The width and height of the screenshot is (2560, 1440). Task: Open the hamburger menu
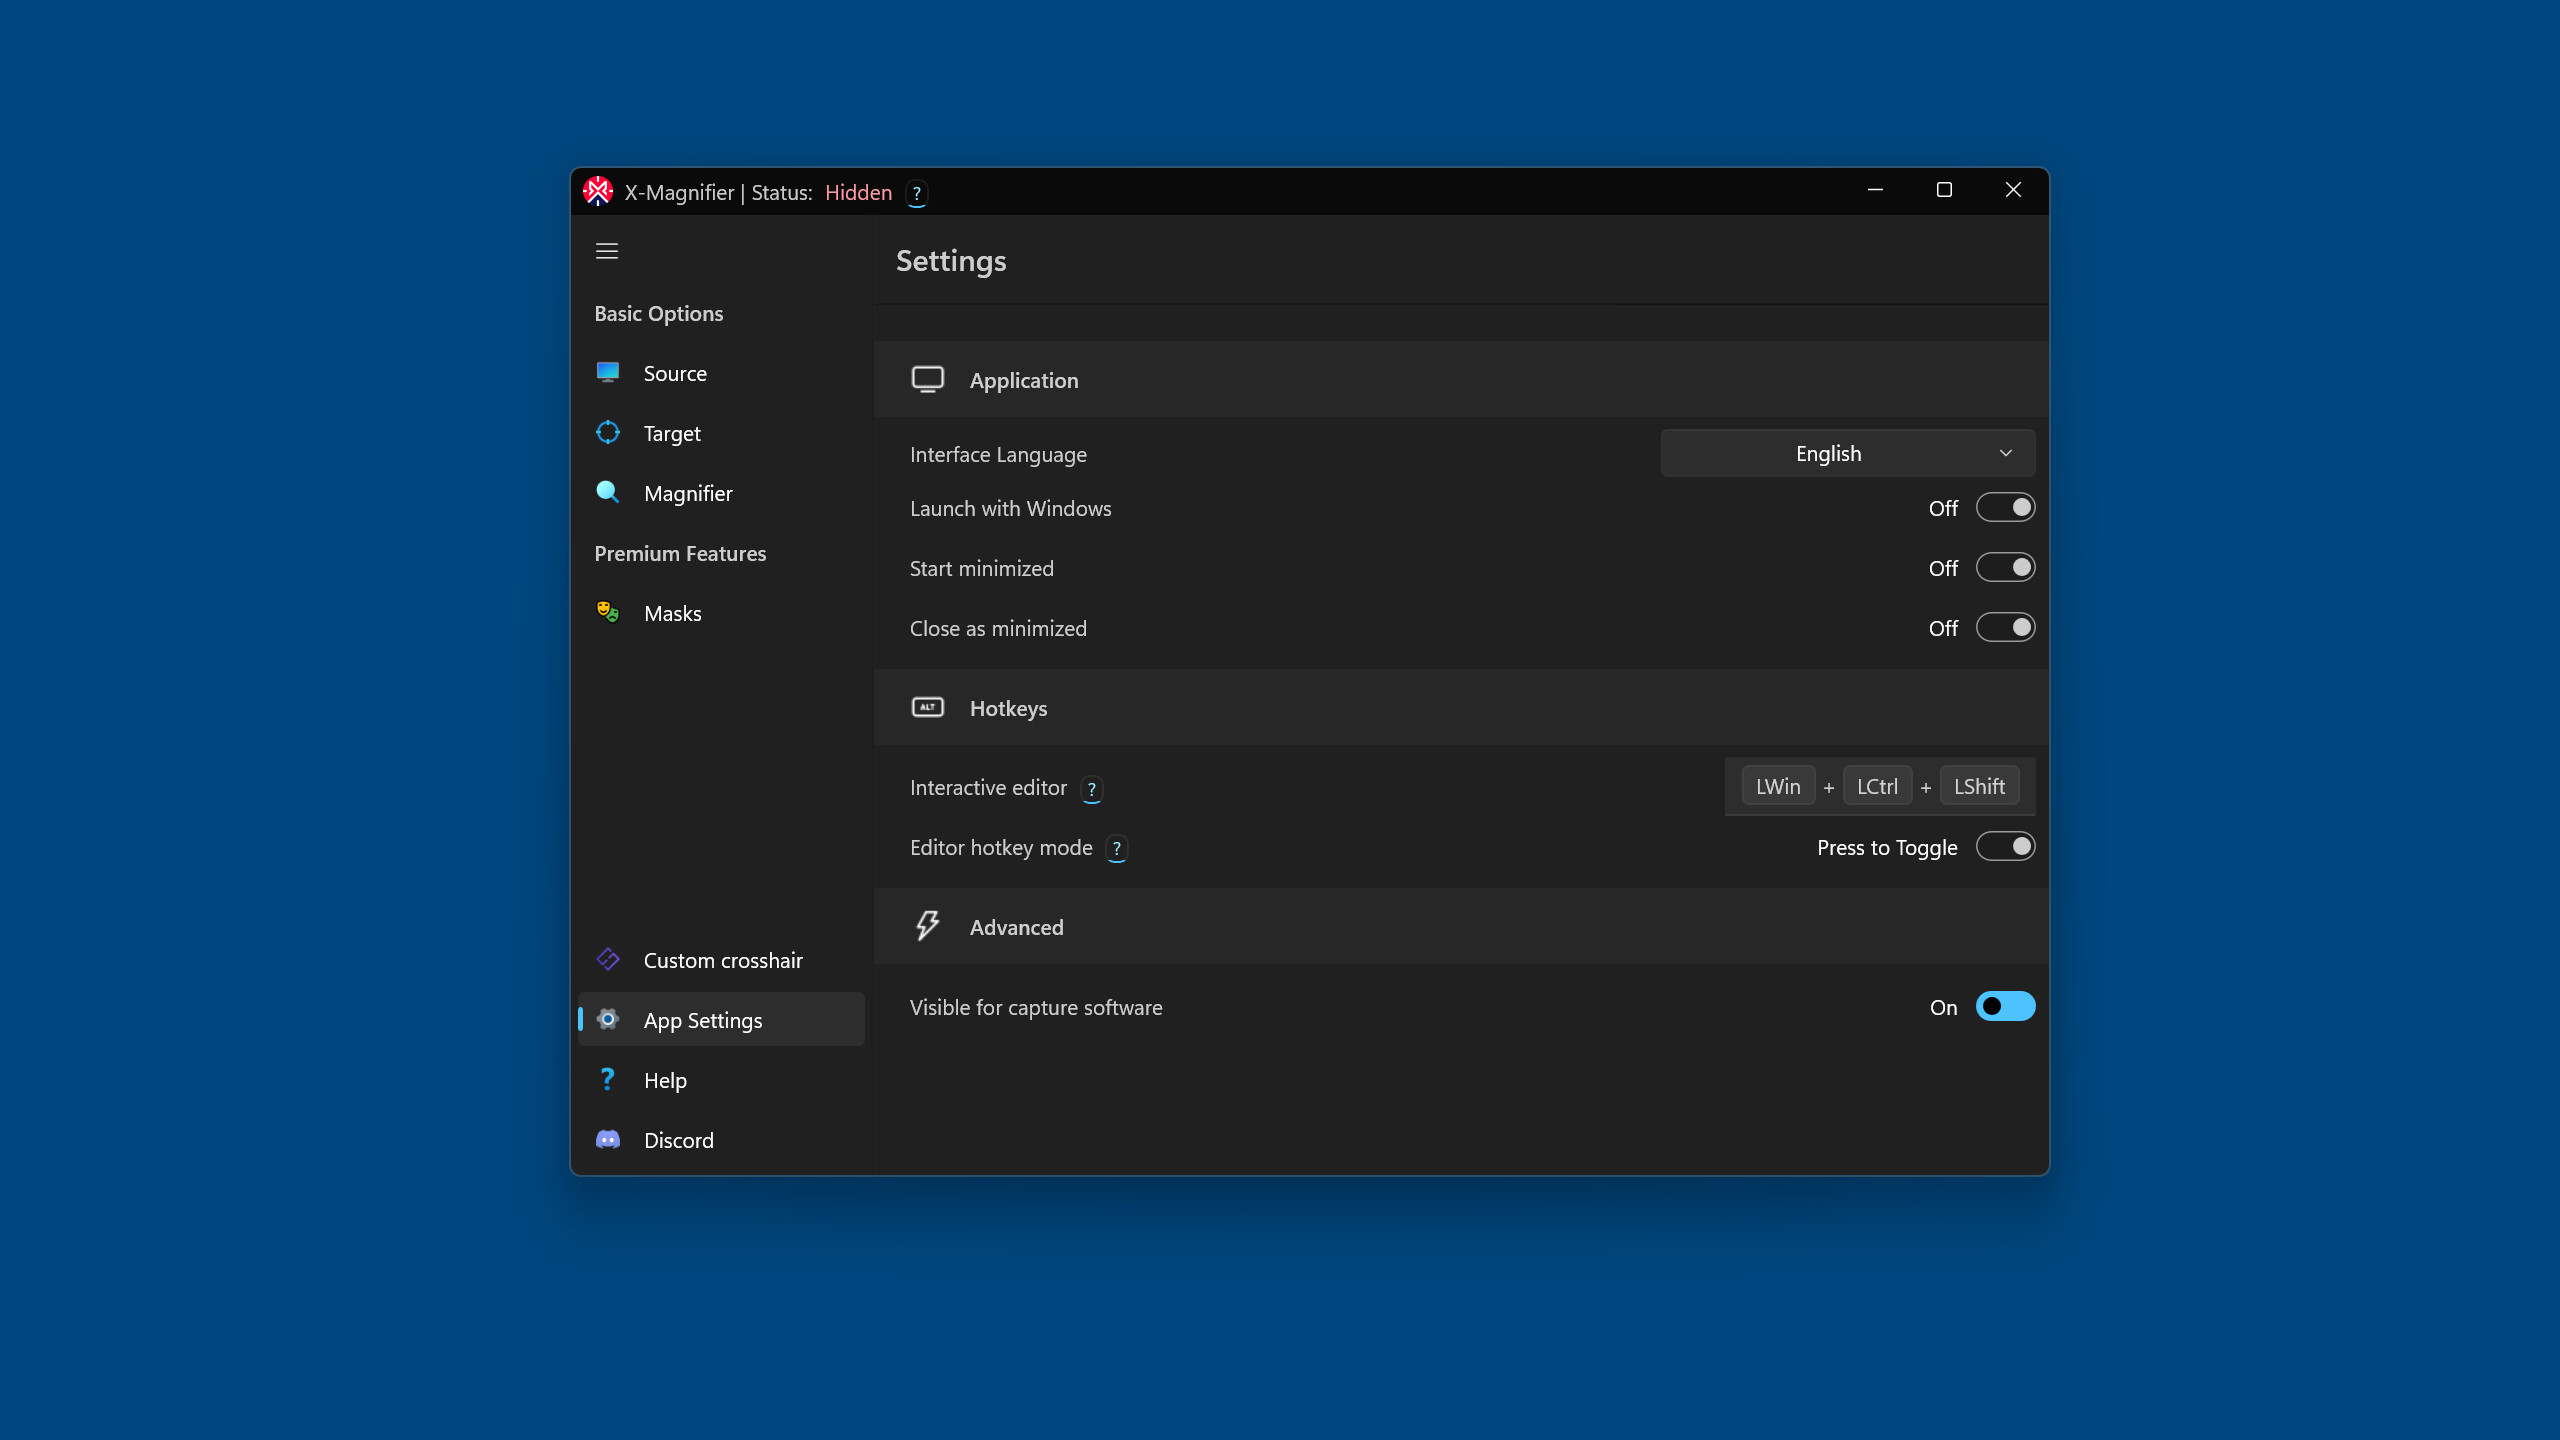[607, 250]
